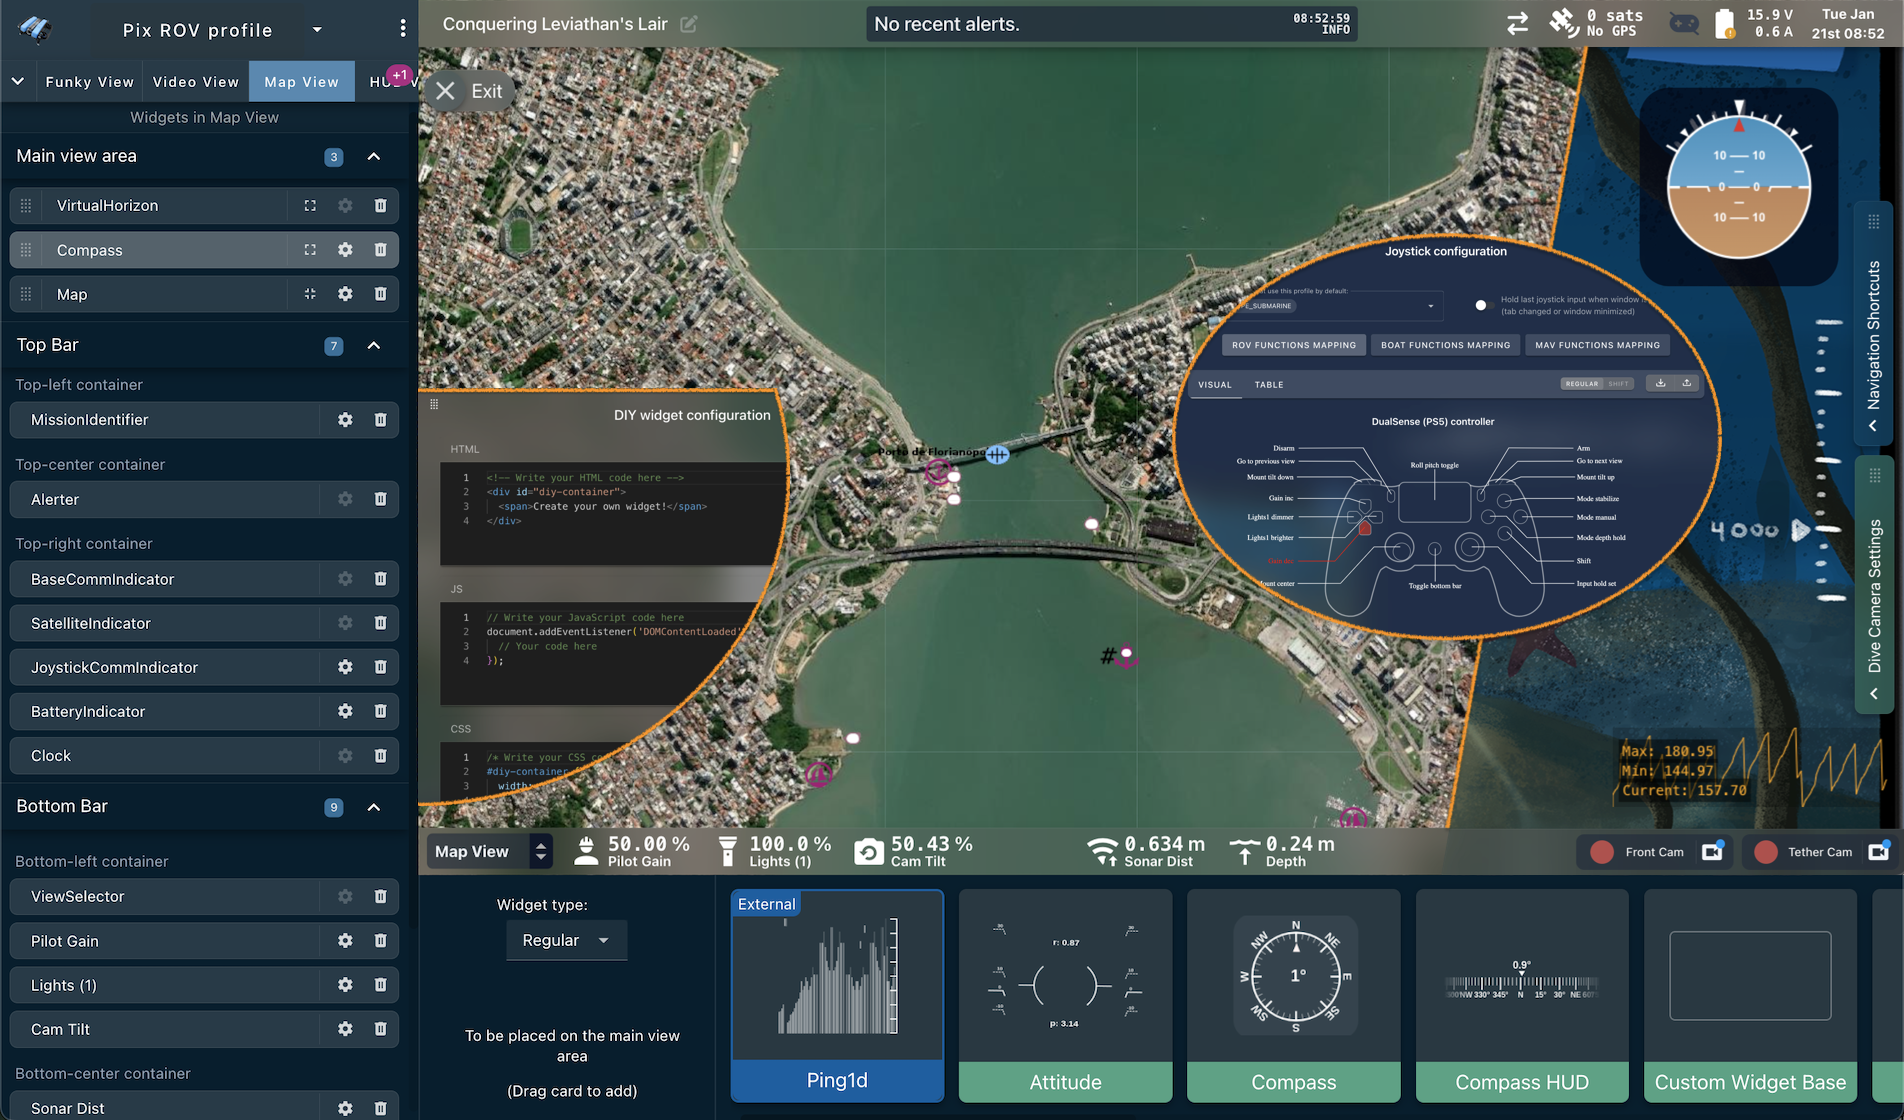Screen dimensions: 1904x1120
Task: Toggle Tether Cam recording button
Action: click(x=1766, y=852)
